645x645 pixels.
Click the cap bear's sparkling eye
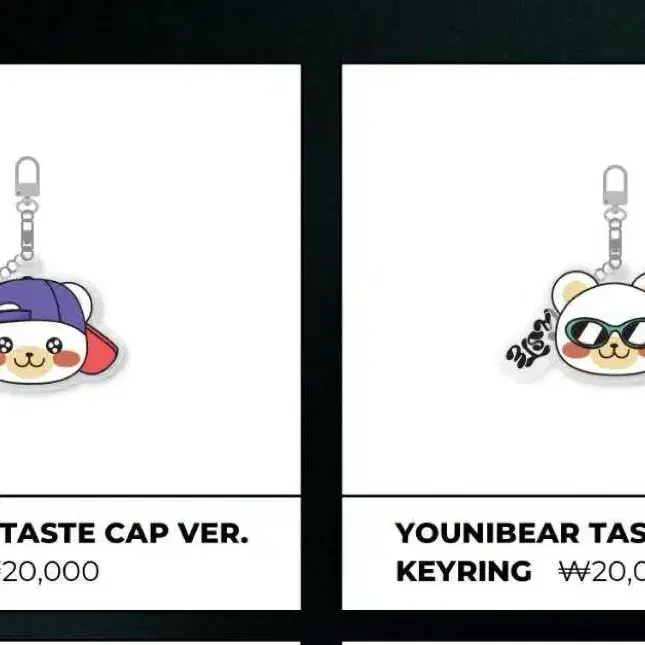click(54, 345)
